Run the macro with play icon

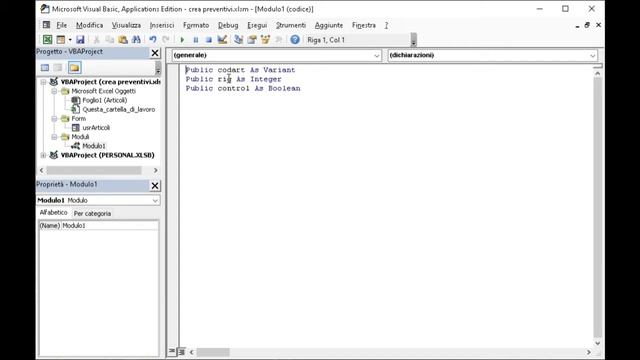[x=182, y=40]
